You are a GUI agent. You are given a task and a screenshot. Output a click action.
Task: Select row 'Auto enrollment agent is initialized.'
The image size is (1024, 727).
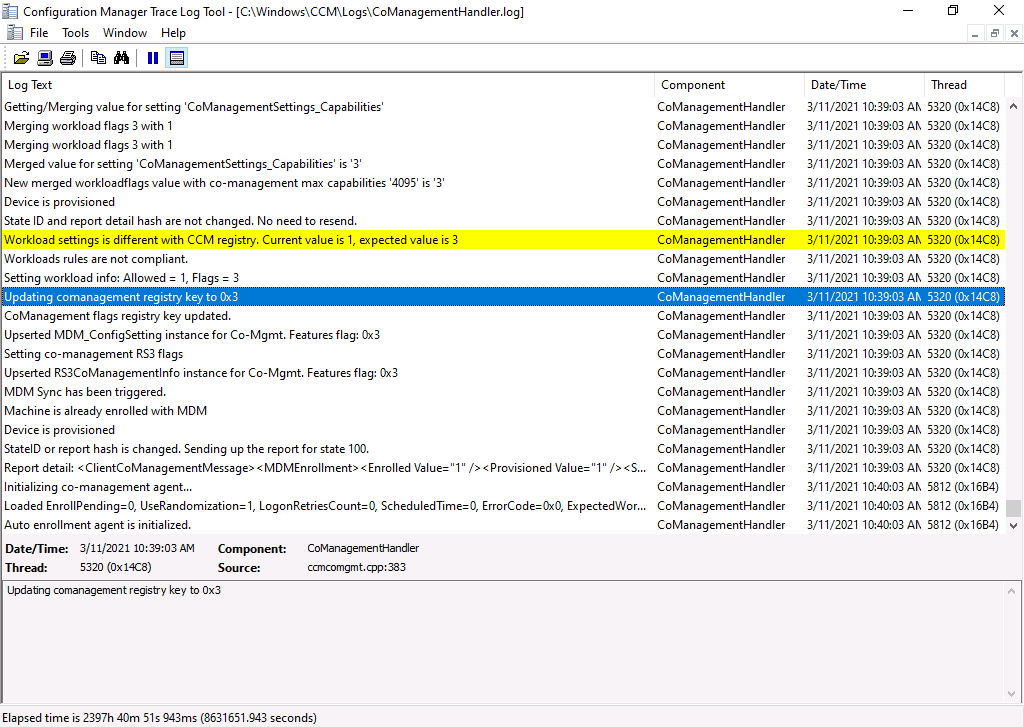pos(503,525)
